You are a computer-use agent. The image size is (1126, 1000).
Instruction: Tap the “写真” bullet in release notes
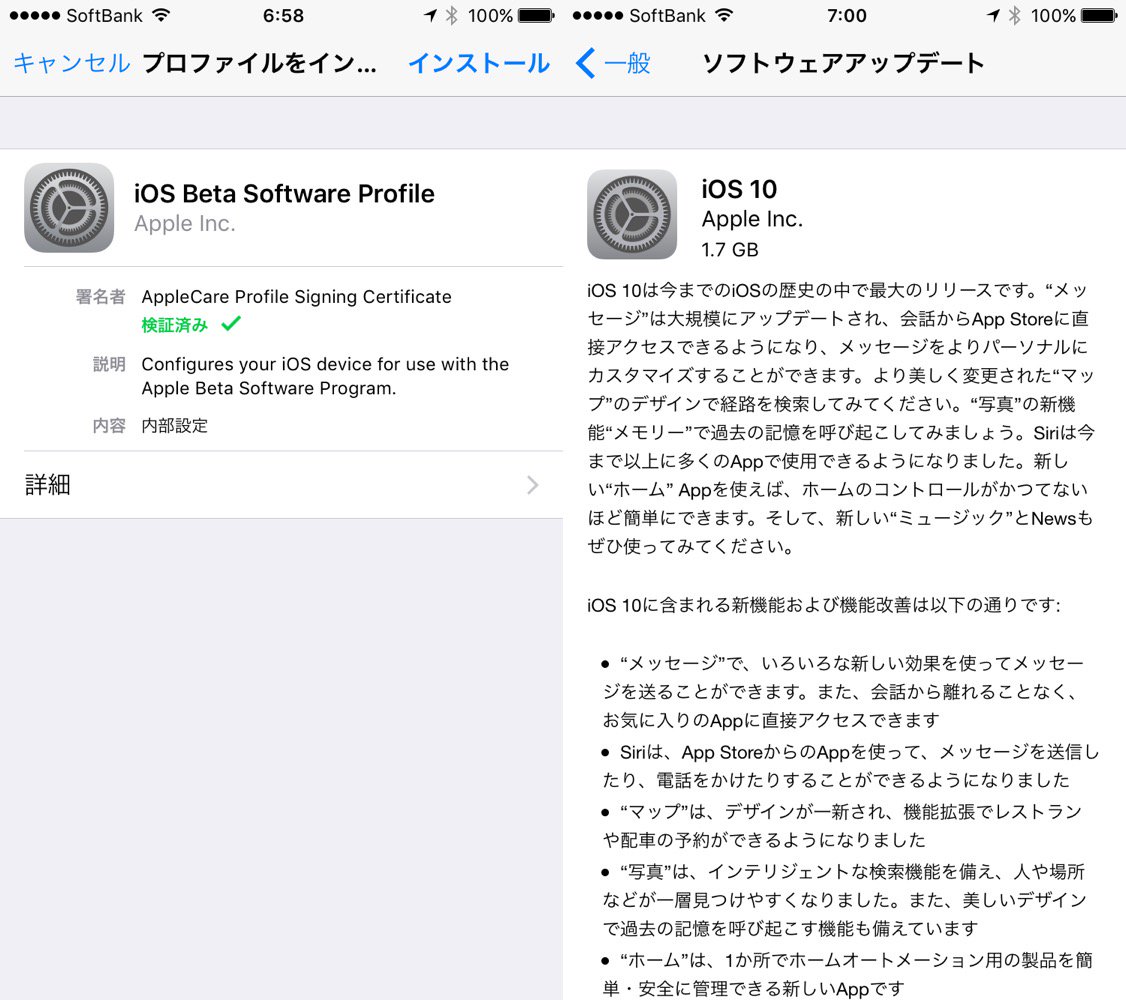(844, 900)
